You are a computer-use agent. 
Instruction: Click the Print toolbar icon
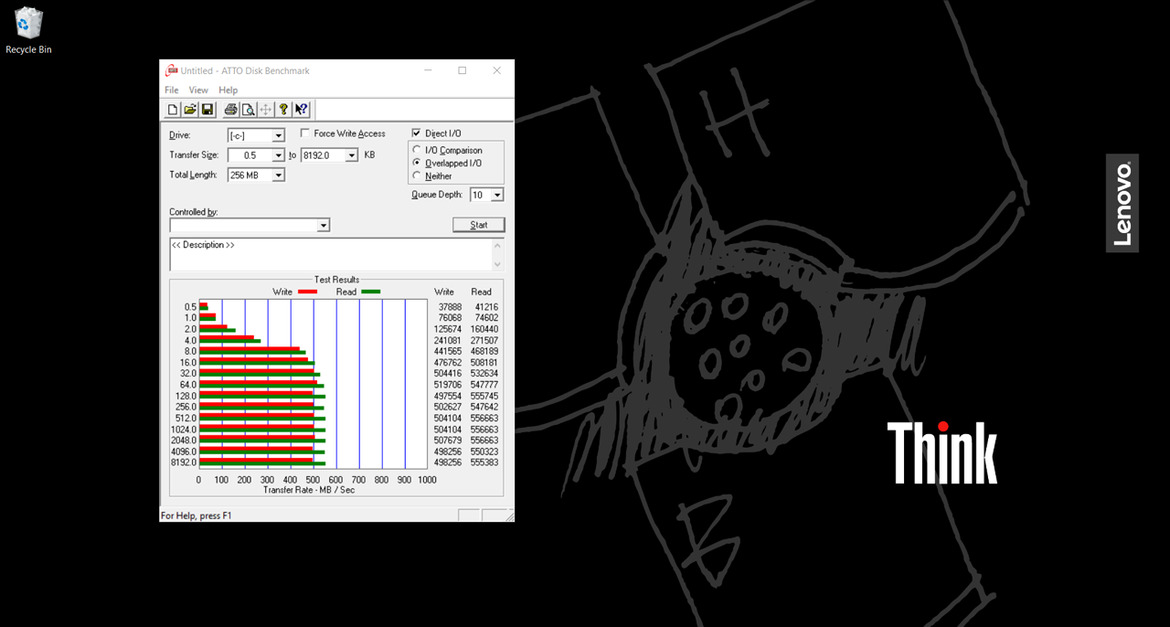click(x=231, y=110)
